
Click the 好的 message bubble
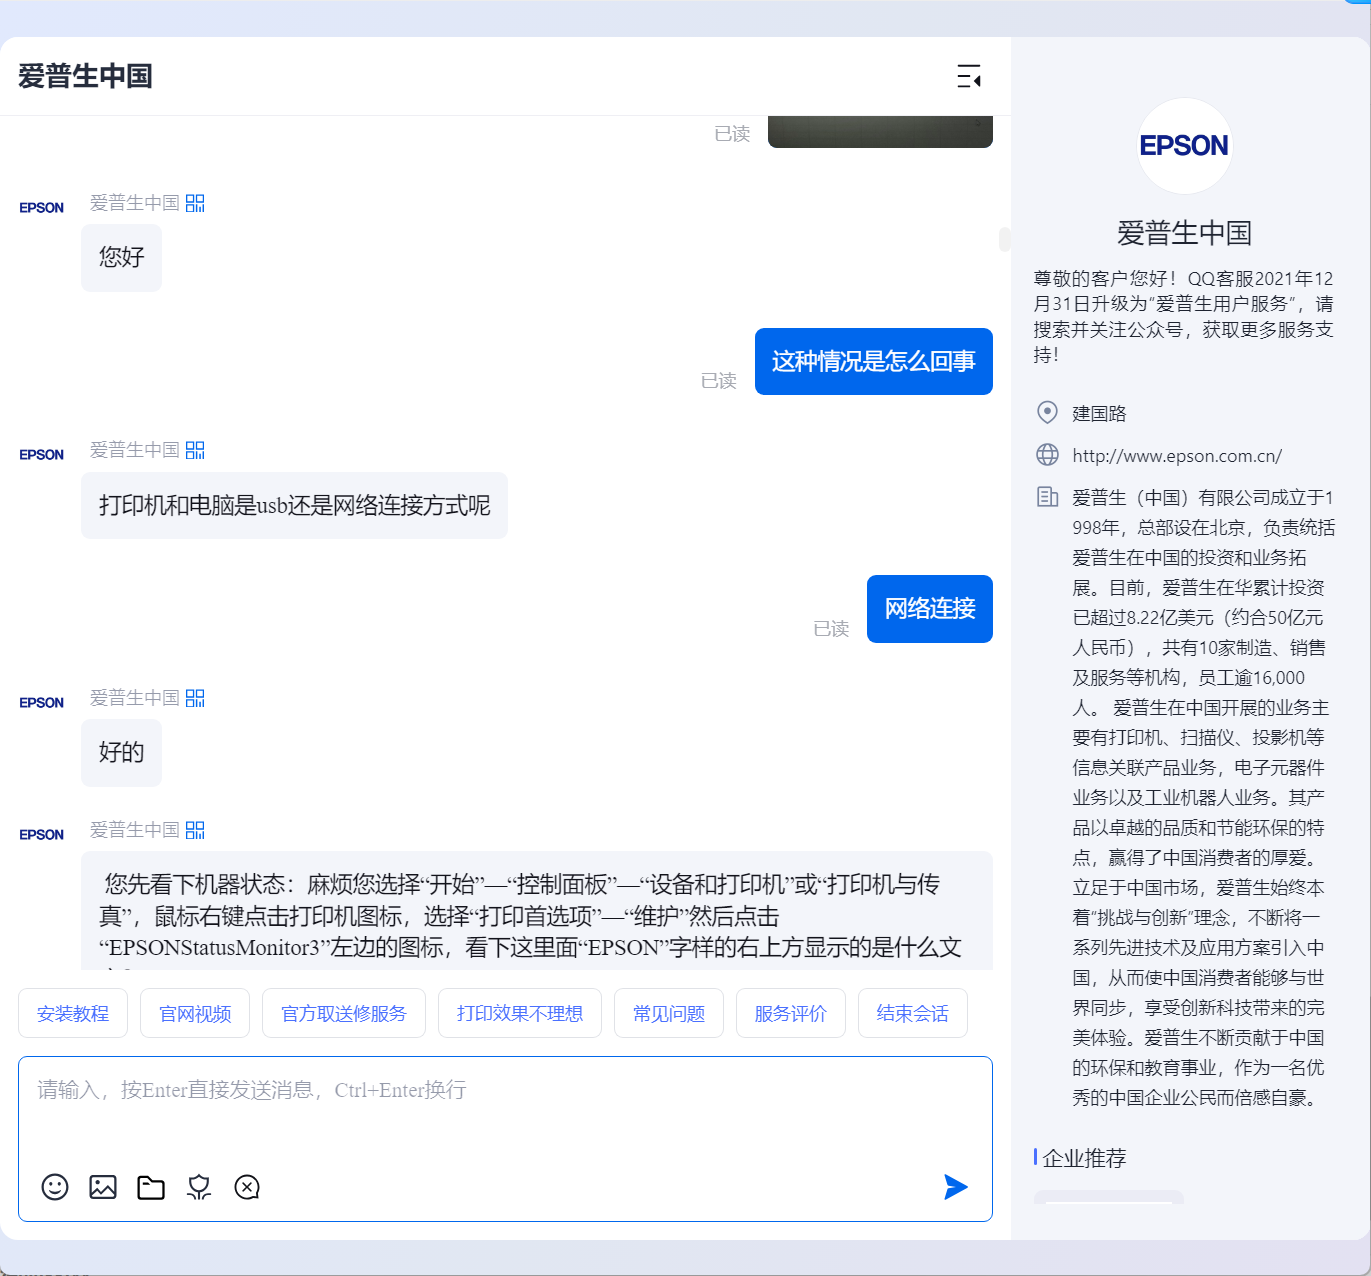coord(121,753)
